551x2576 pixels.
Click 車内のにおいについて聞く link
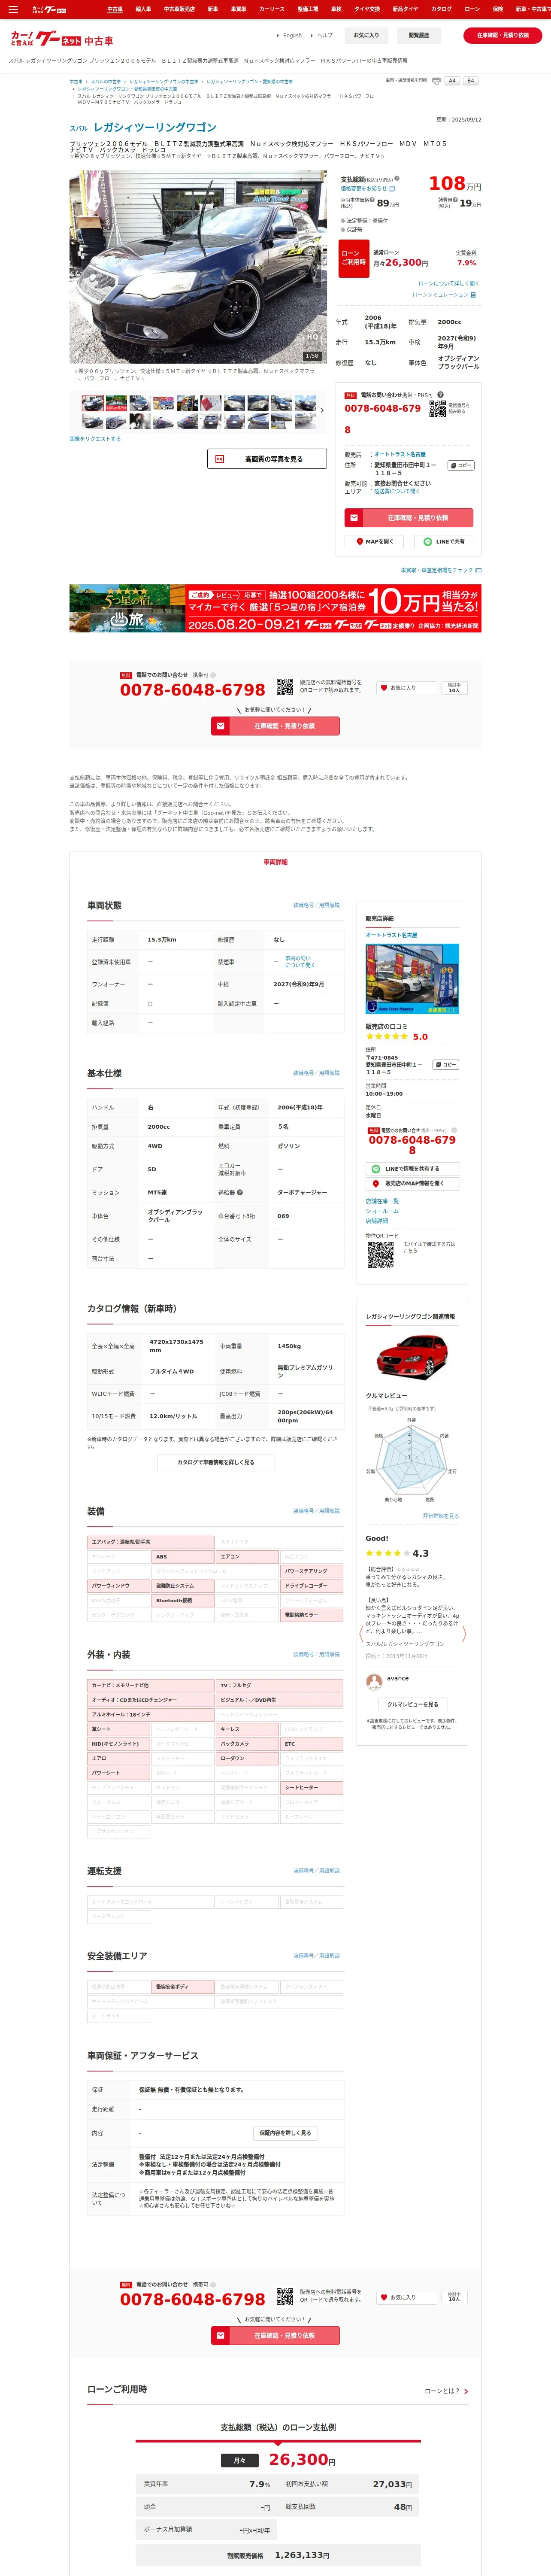point(299,962)
